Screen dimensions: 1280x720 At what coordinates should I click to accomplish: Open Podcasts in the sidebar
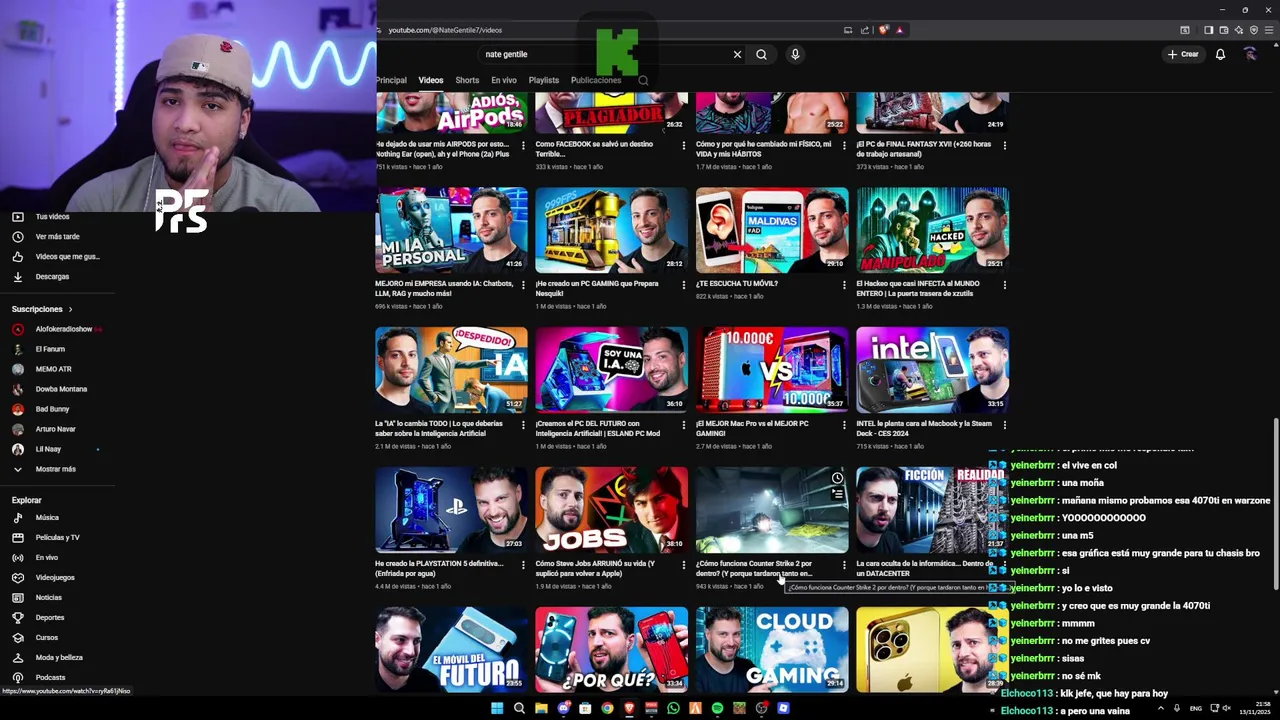[38, 678]
